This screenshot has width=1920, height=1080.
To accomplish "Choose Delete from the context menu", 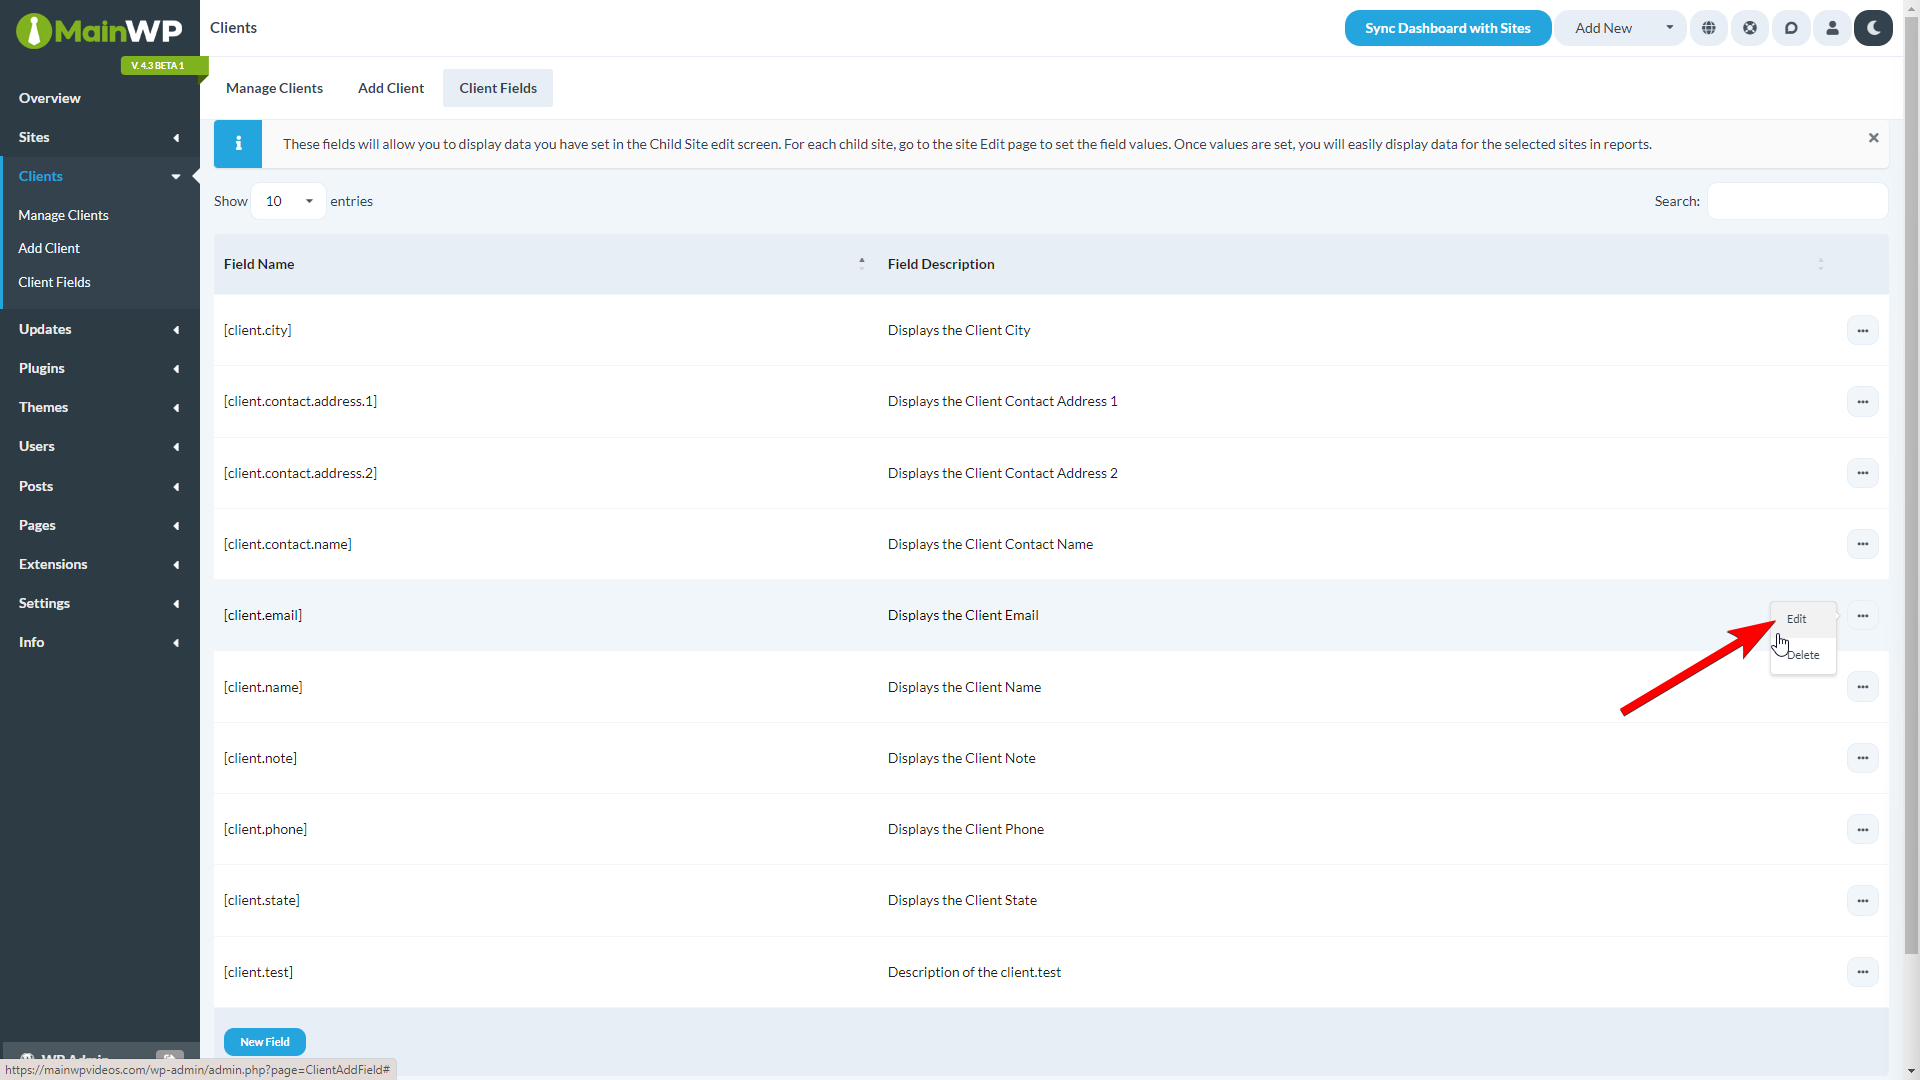I will [x=1804, y=655].
